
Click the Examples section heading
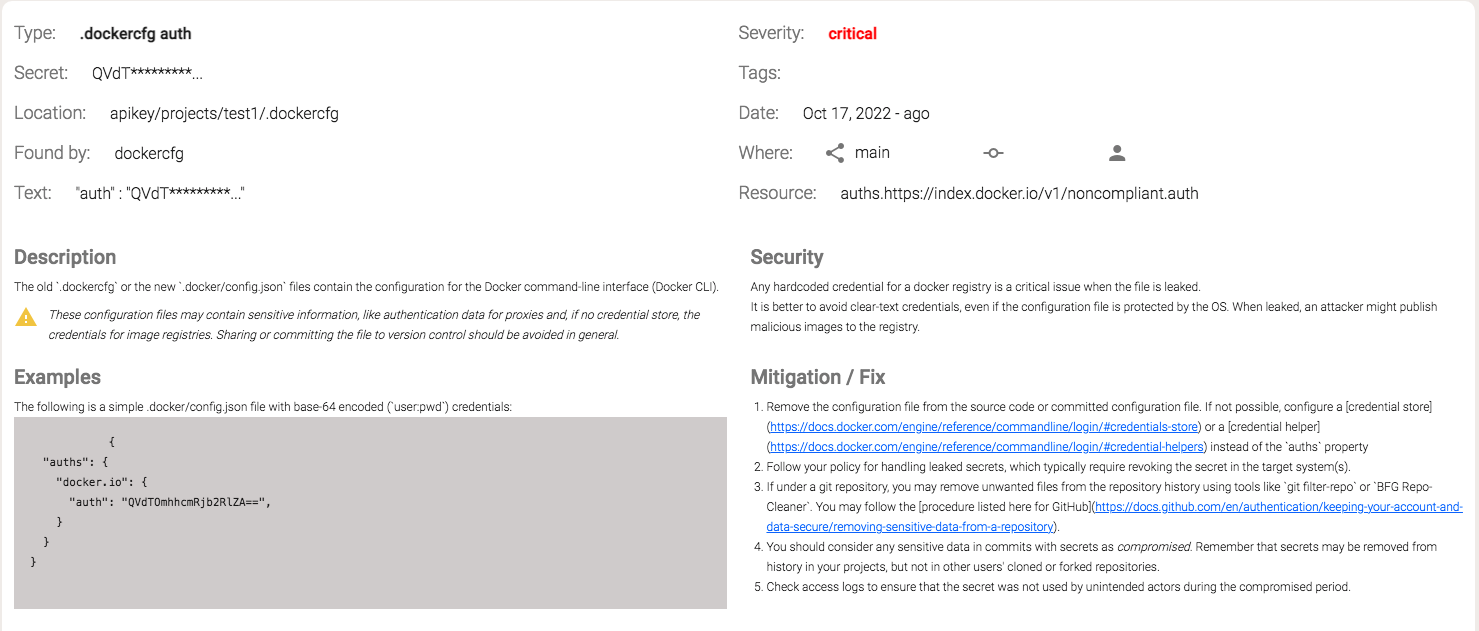(57, 377)
